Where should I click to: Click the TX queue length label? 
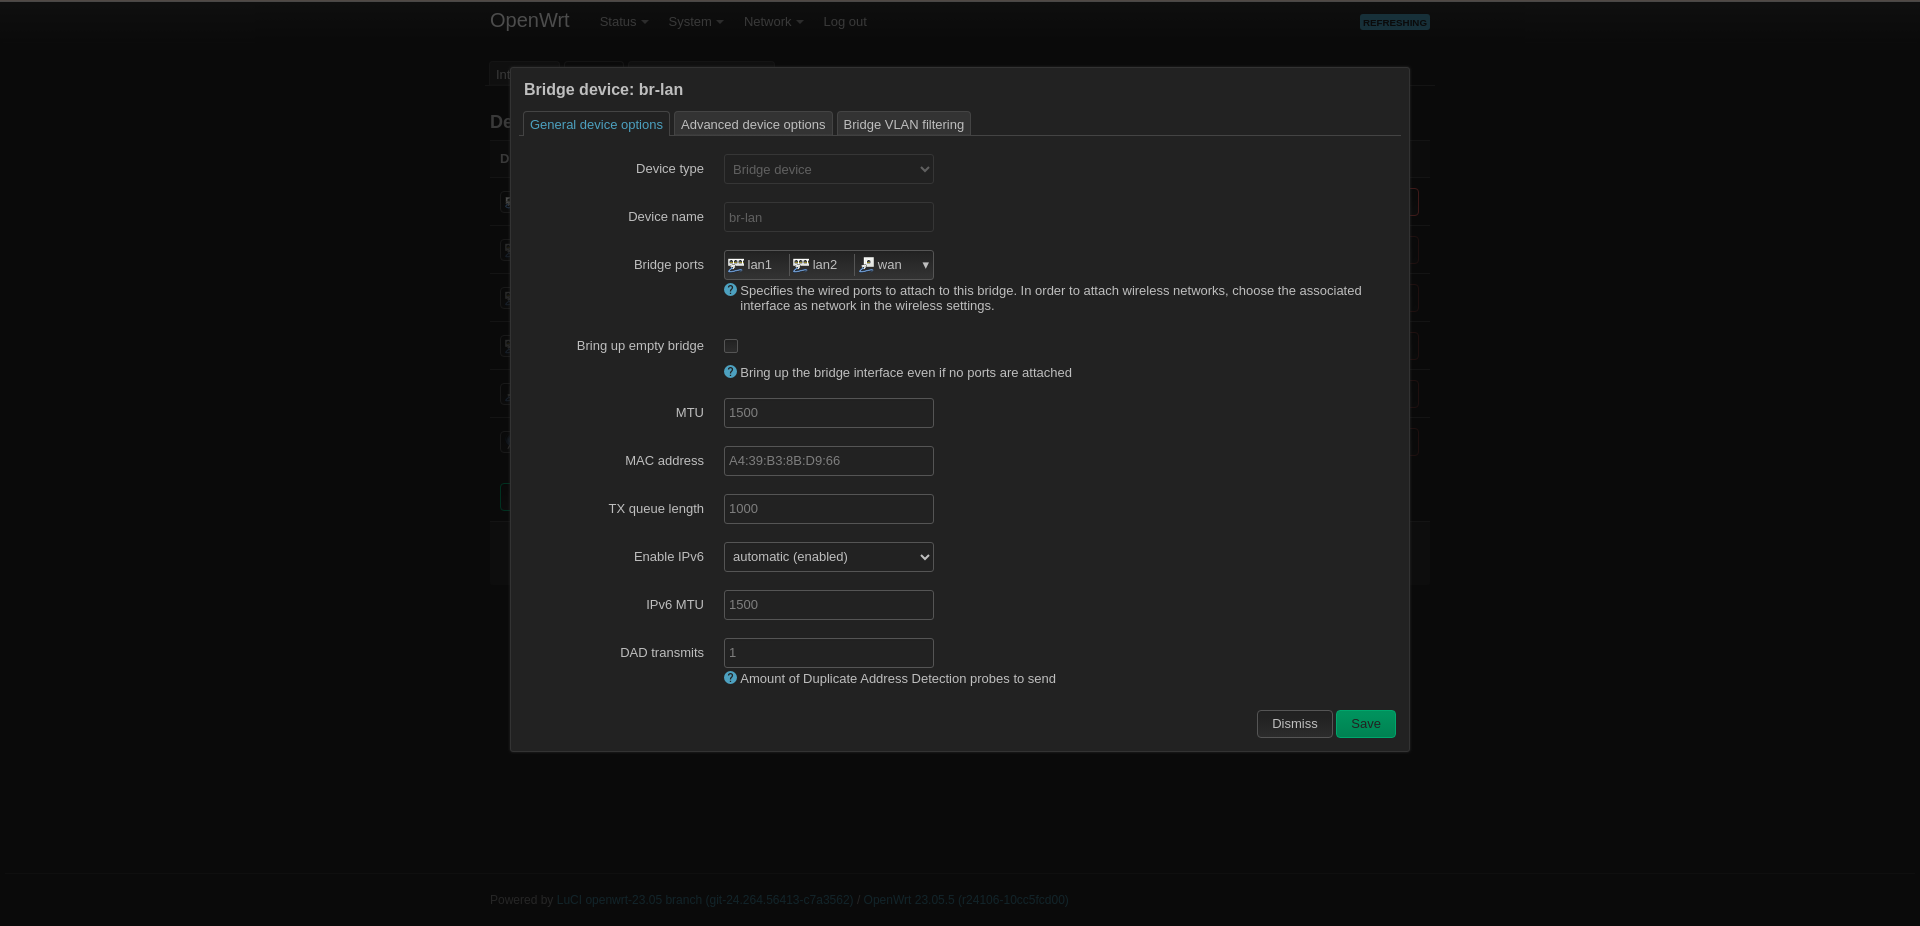coord(656,509)
